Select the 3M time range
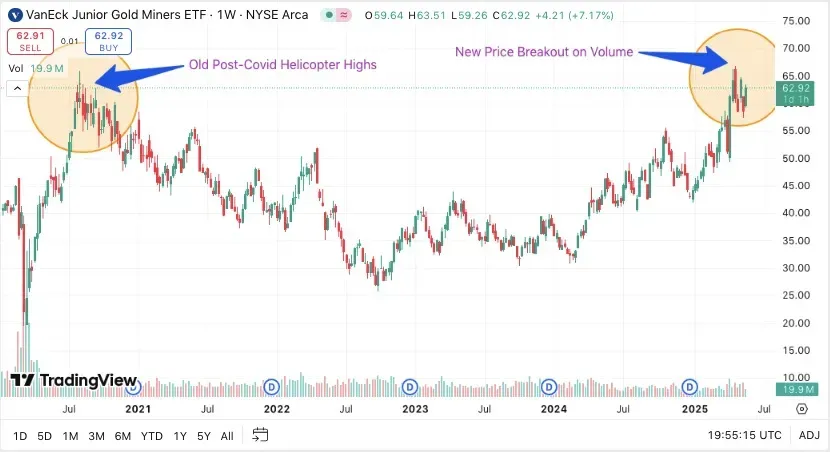The height and width of the screenshot is (452, 830). click(96, 436)
